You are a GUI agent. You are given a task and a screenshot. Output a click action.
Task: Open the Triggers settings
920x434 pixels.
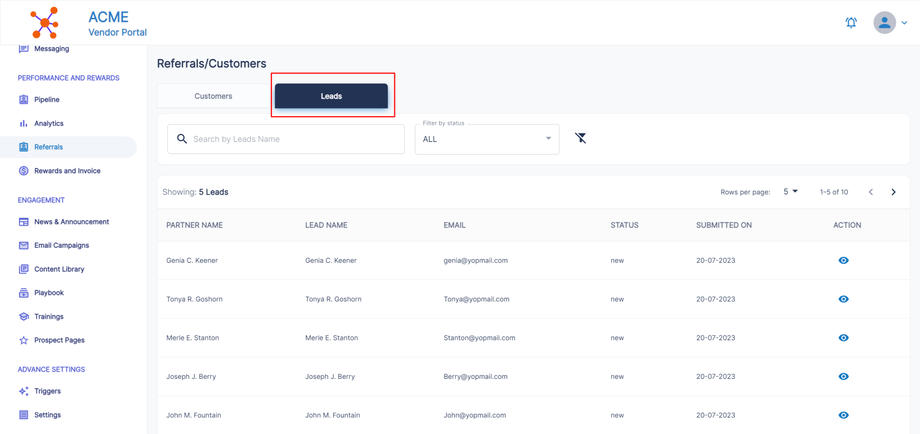pyautogui.click(x=48, y=391)
